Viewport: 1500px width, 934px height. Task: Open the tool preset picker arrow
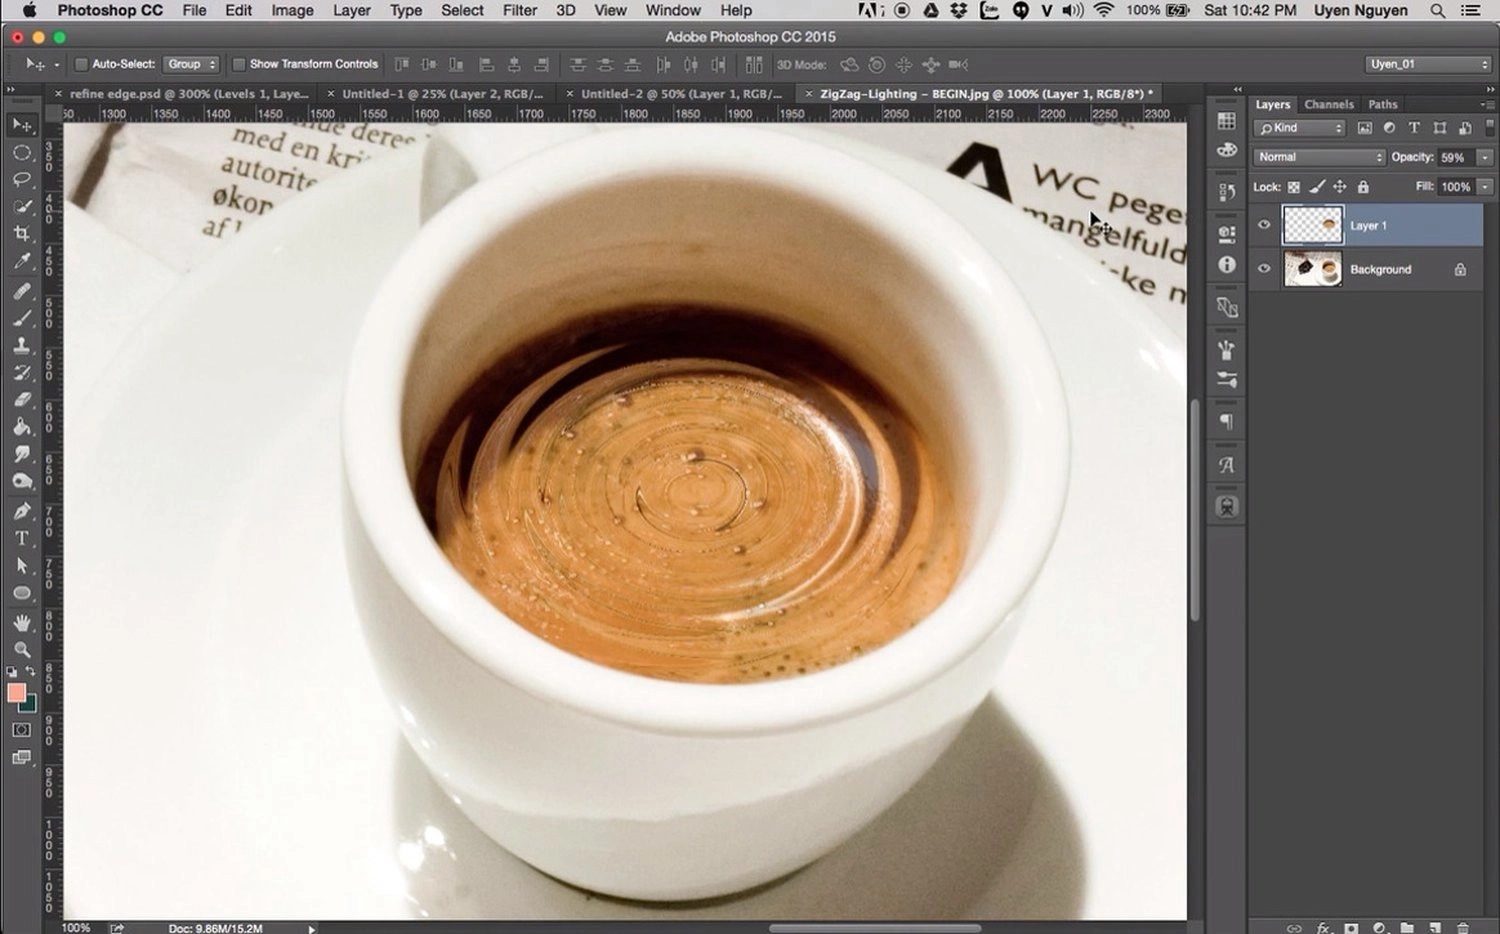pyautogui.click(x=56, y=64)
